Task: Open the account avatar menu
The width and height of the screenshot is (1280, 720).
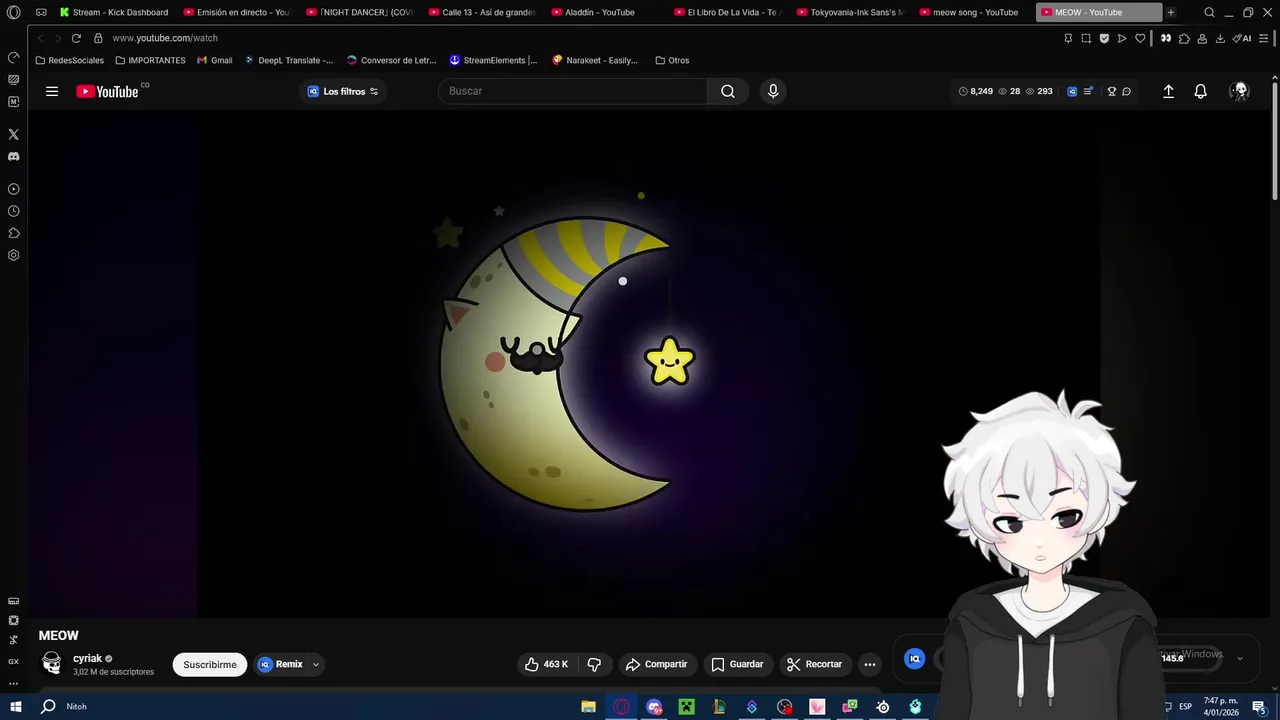Action: (x=1240, y=91)
